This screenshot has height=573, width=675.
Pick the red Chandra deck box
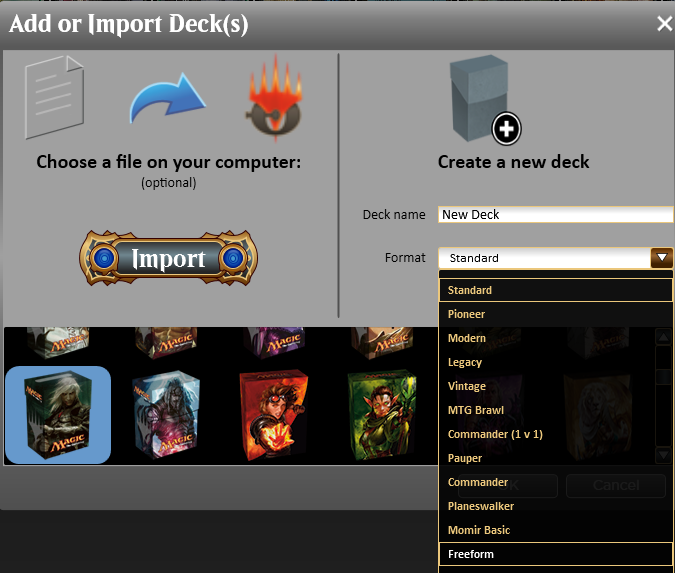coord(274,415)
